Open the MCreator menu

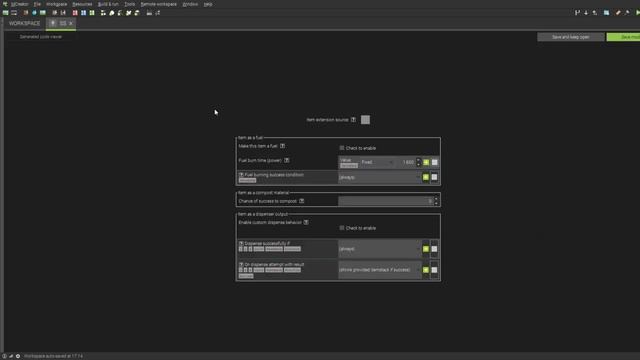click(20, 4)
